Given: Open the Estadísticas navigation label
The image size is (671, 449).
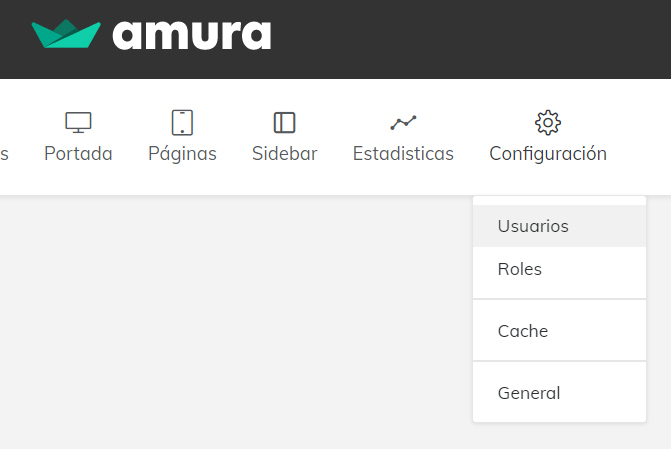Looking at the screenshot, I should pyautogui.click(x=403, y=154).
